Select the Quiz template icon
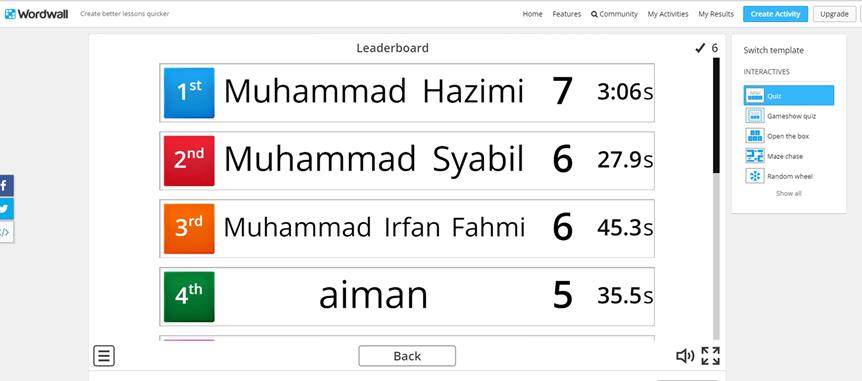The image size is (862, 381). pyautogui.click(x=754, y=96)
